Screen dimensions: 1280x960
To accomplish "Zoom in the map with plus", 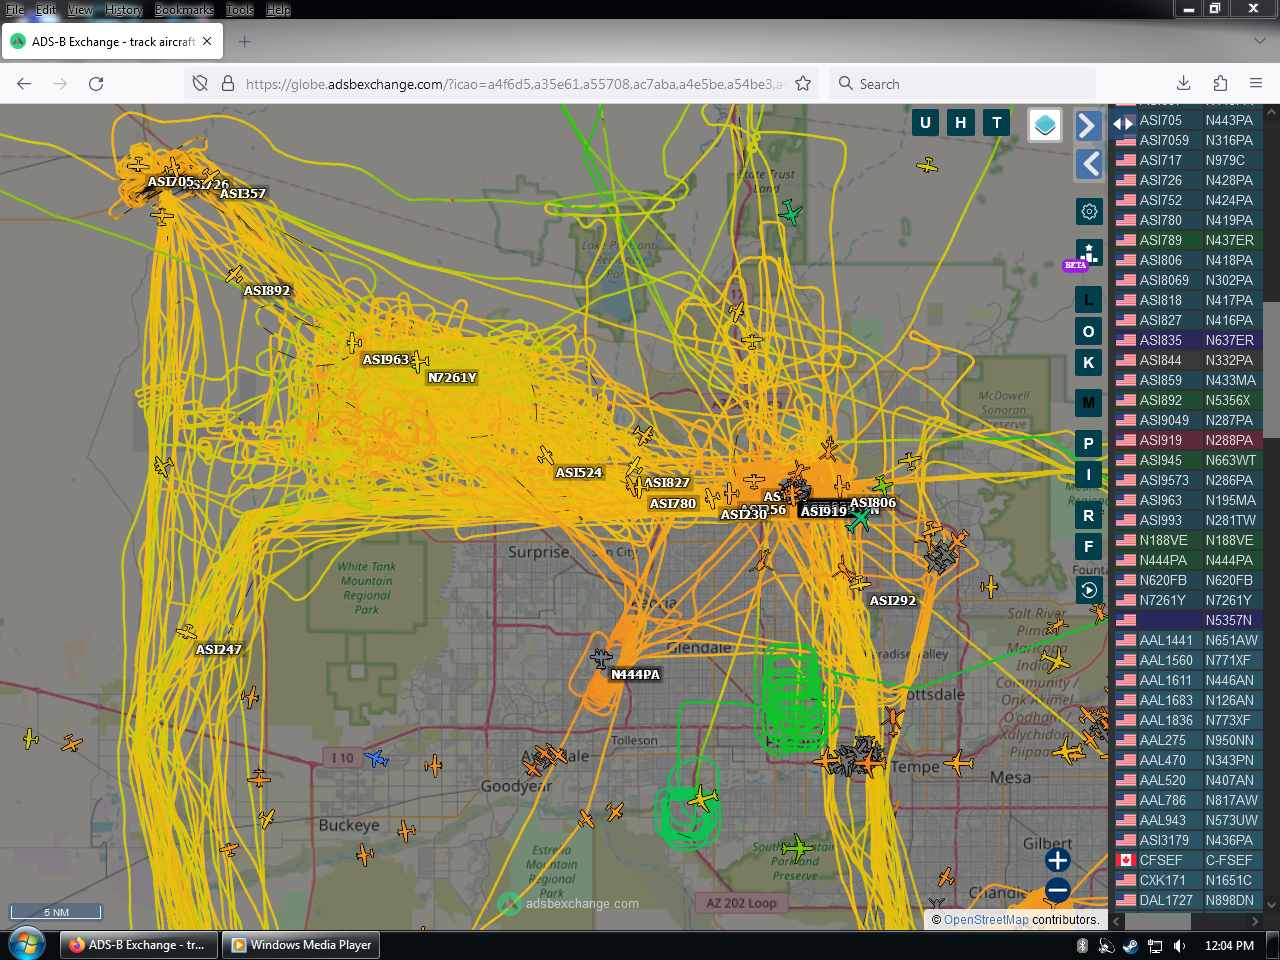I will point(1057,860).
